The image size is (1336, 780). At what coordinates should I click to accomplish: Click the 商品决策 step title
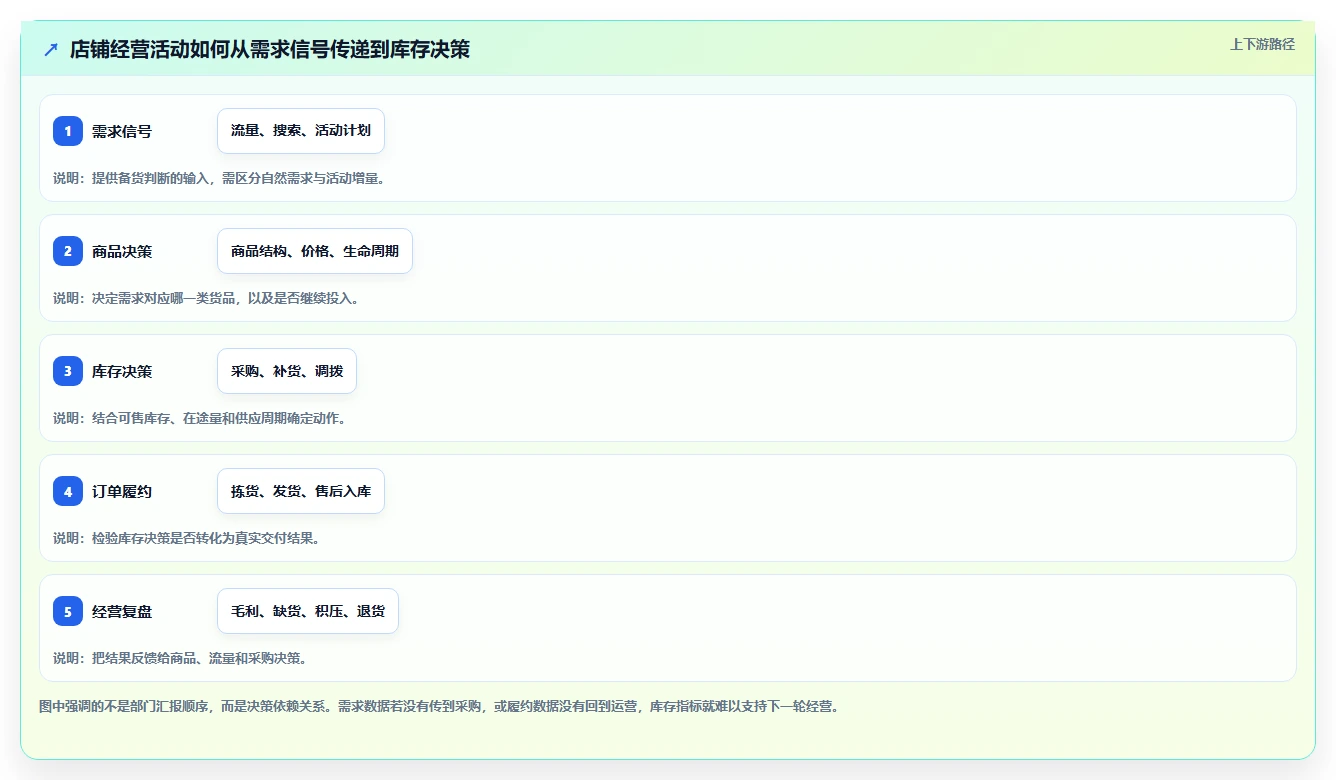(x=122, y=251)
